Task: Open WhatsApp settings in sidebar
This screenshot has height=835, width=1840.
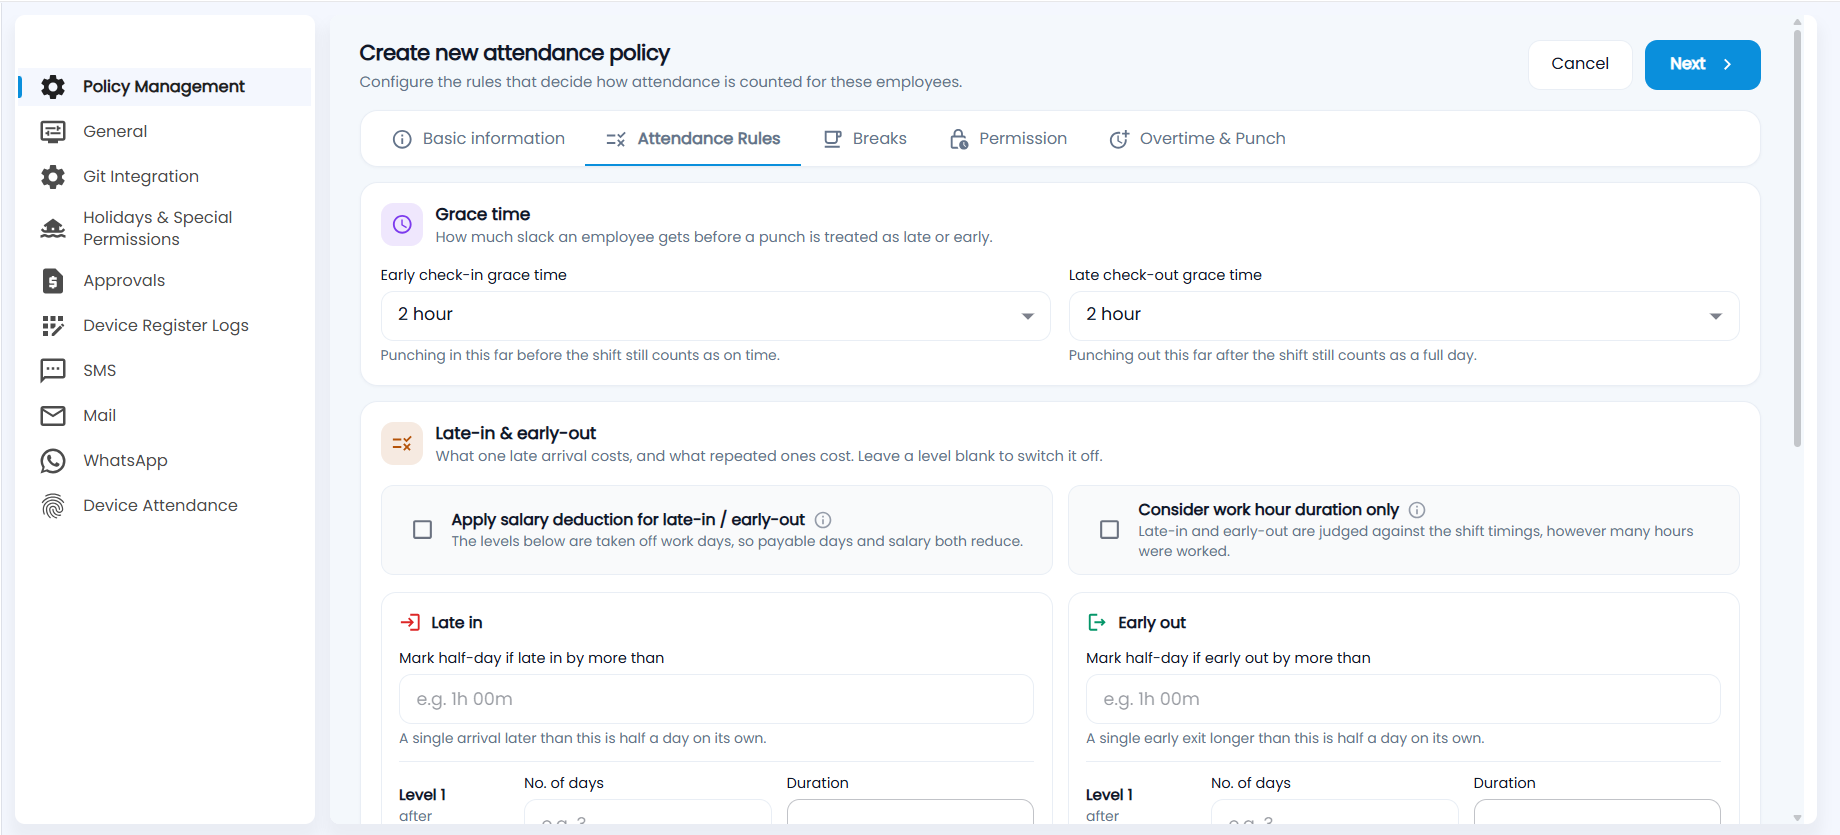Action: [x=165, y=461]
